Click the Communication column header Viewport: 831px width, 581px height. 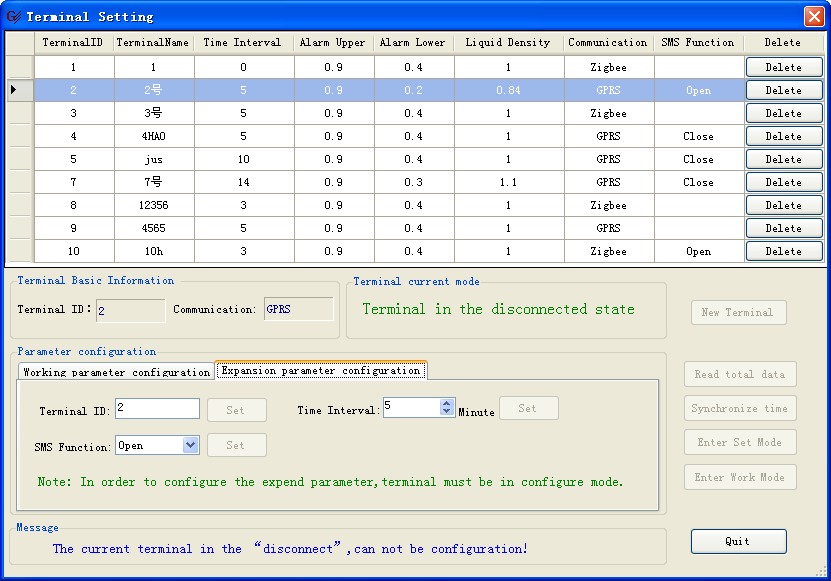tap(608, 43)
